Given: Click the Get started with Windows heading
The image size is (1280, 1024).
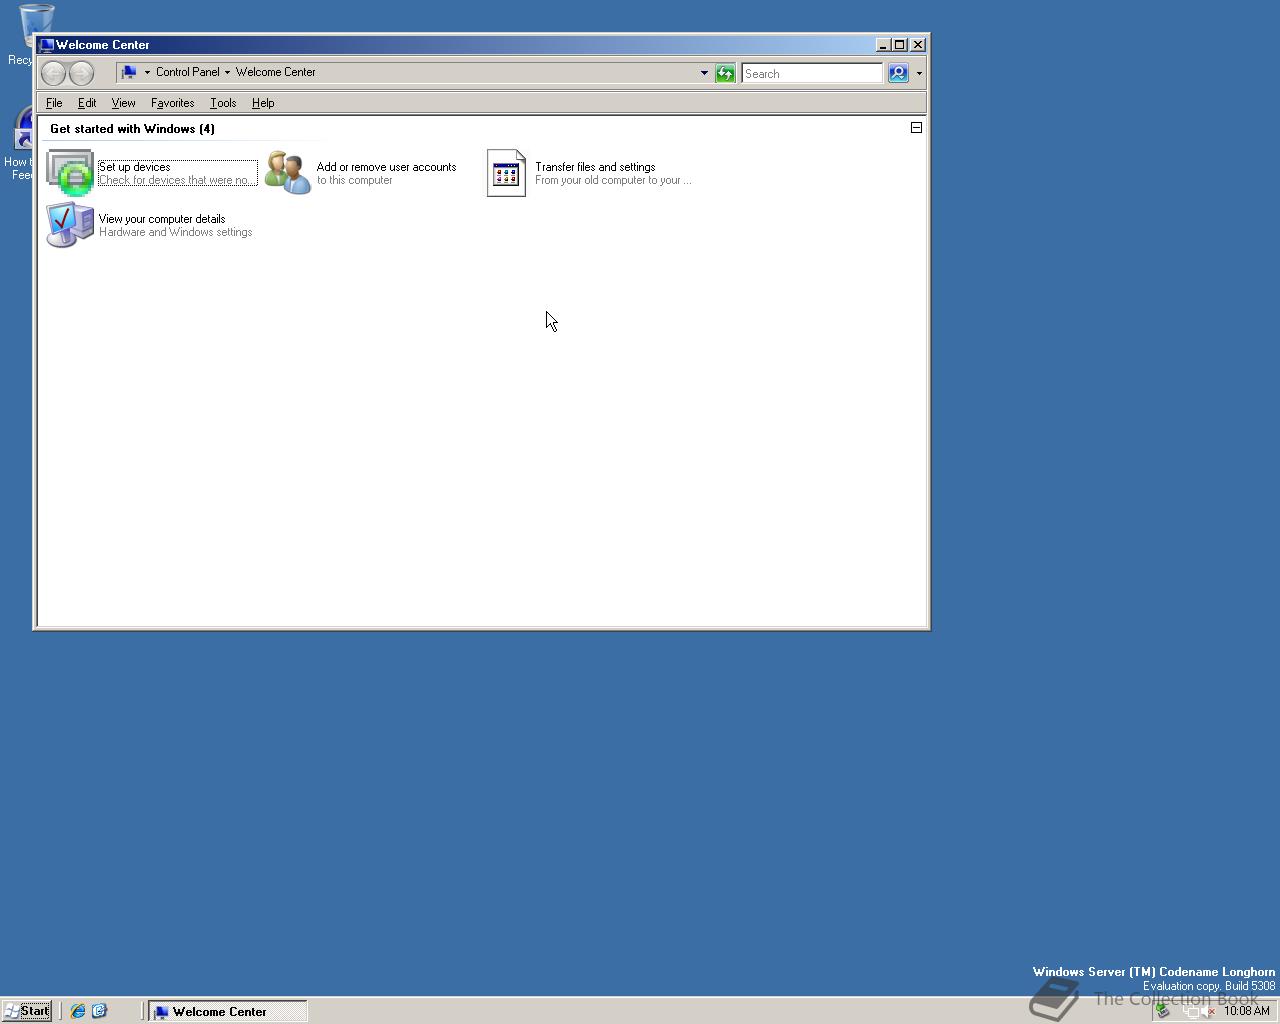Looking at the screenshot, I should (x=132, y=129).
